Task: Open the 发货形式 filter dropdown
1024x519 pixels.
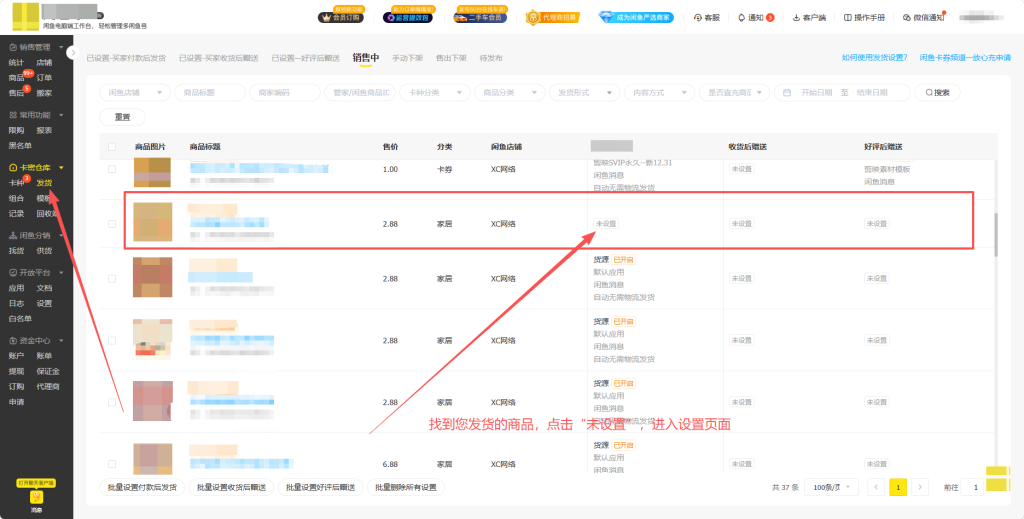Action: pos(584,93)
